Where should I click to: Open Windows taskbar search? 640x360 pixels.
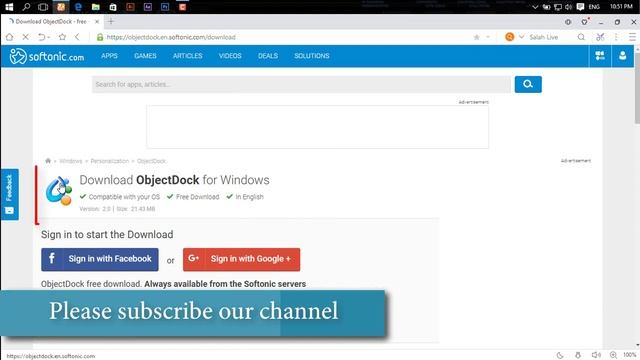click(26, 7)
